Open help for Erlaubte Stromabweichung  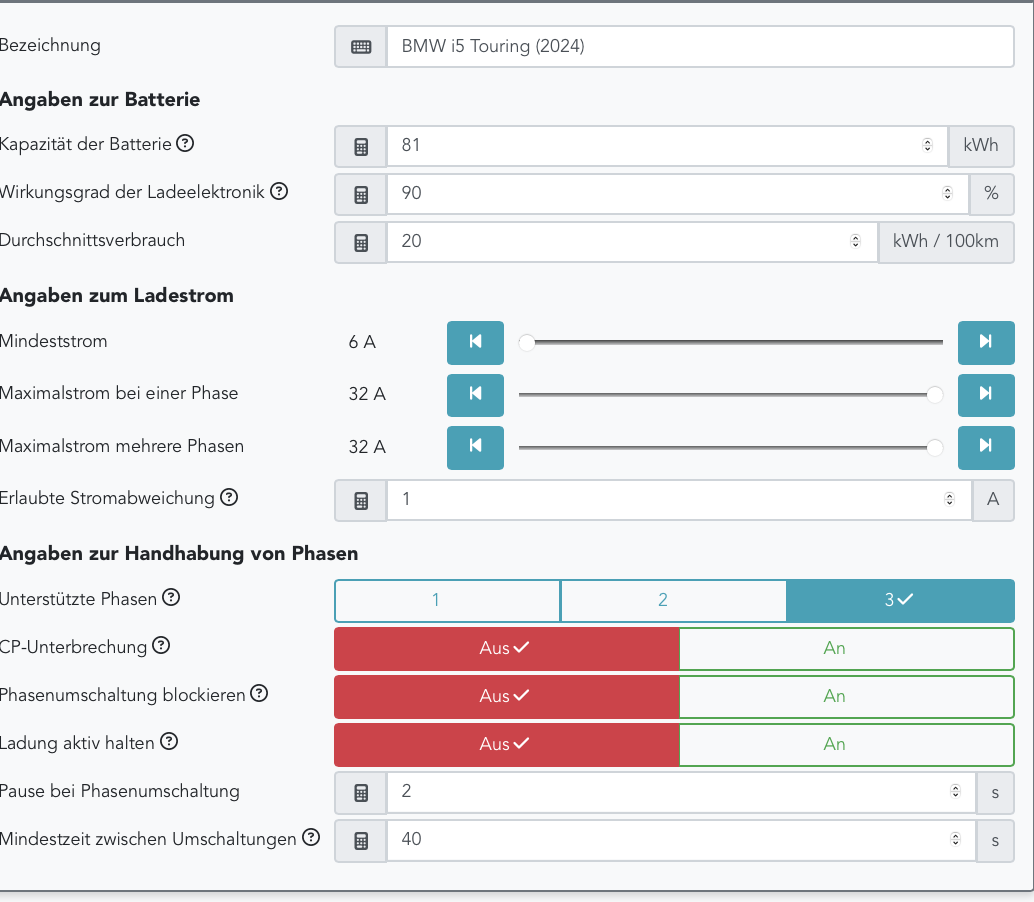[229, 497]
